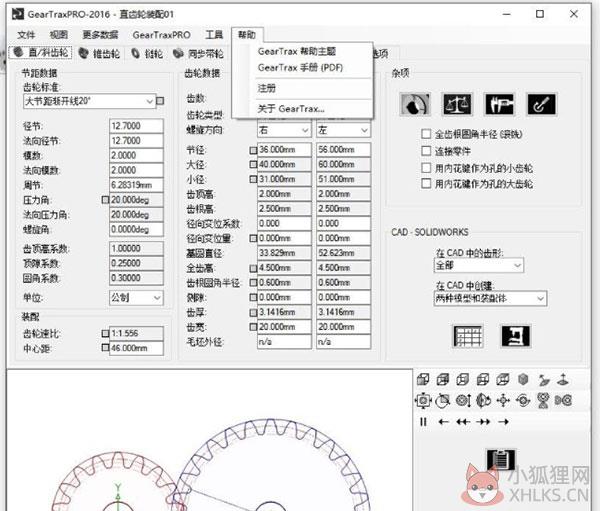Click the gear center vertical arrows icon

[x=463, y=401]
